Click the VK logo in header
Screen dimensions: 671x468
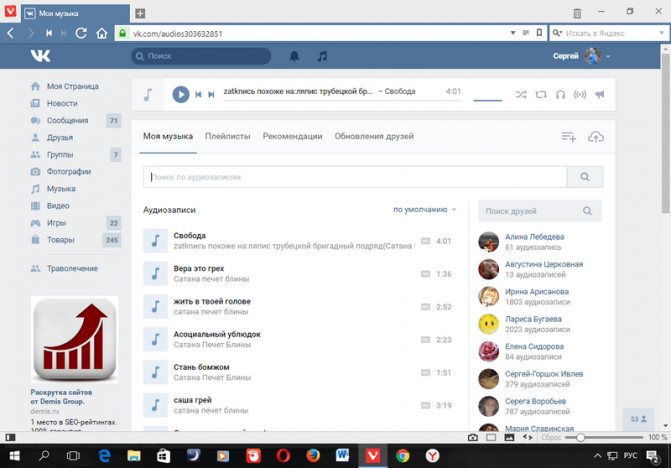[41, 56]
